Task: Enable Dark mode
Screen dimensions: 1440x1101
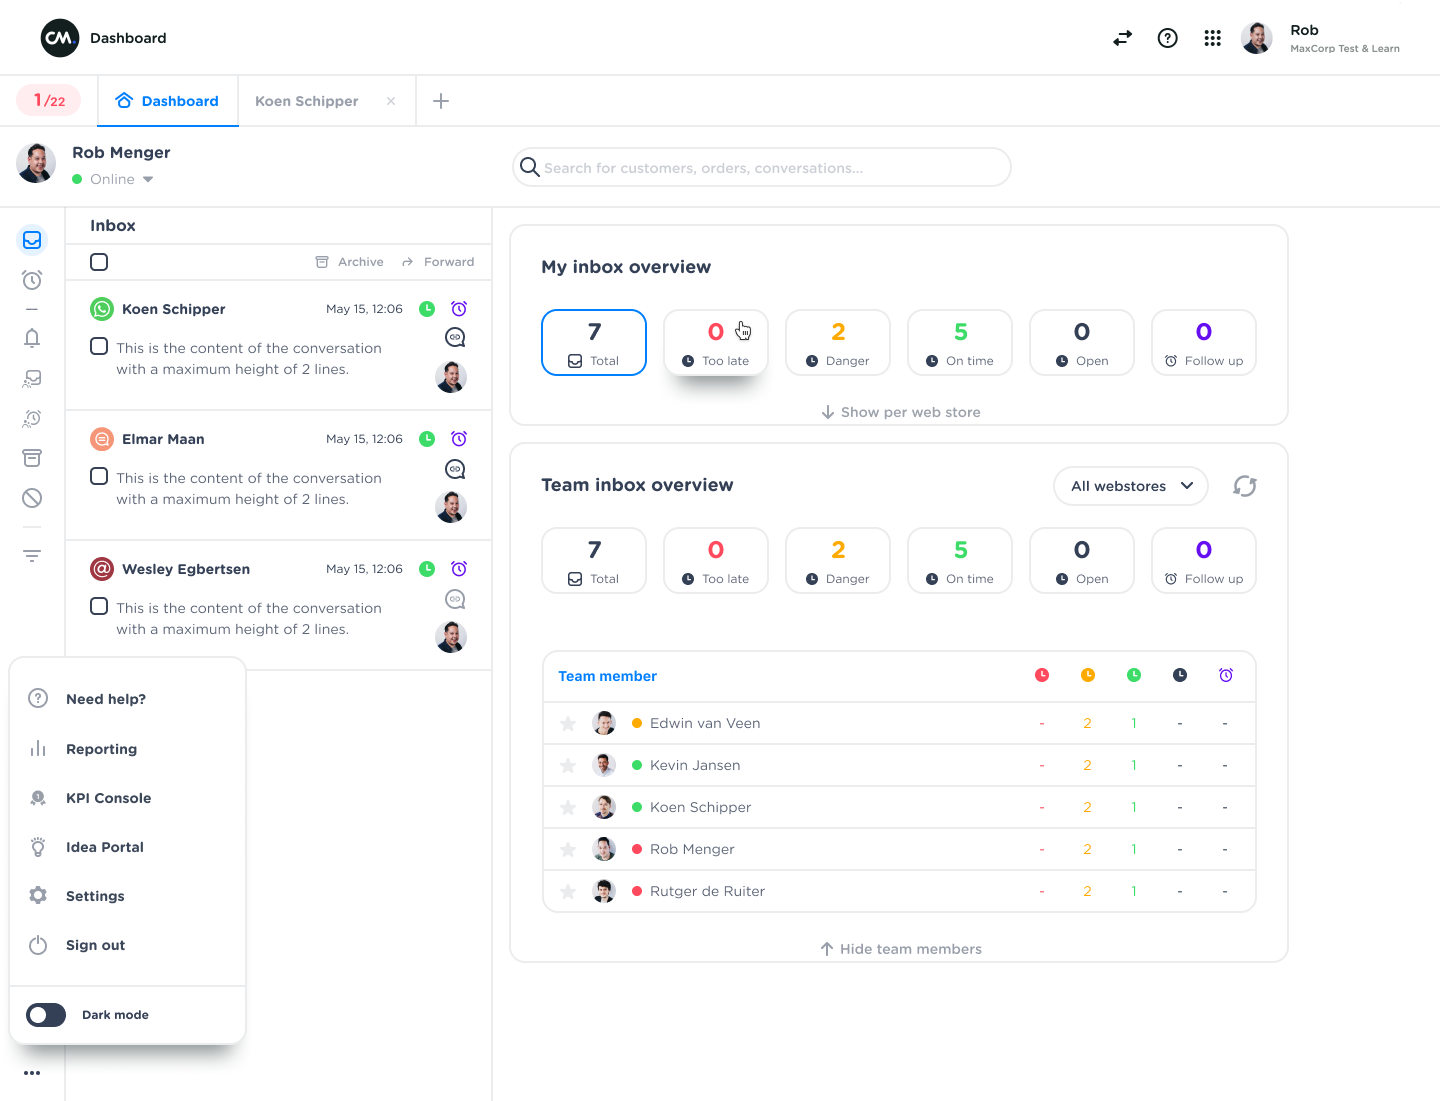Action: click(46, 1014)
